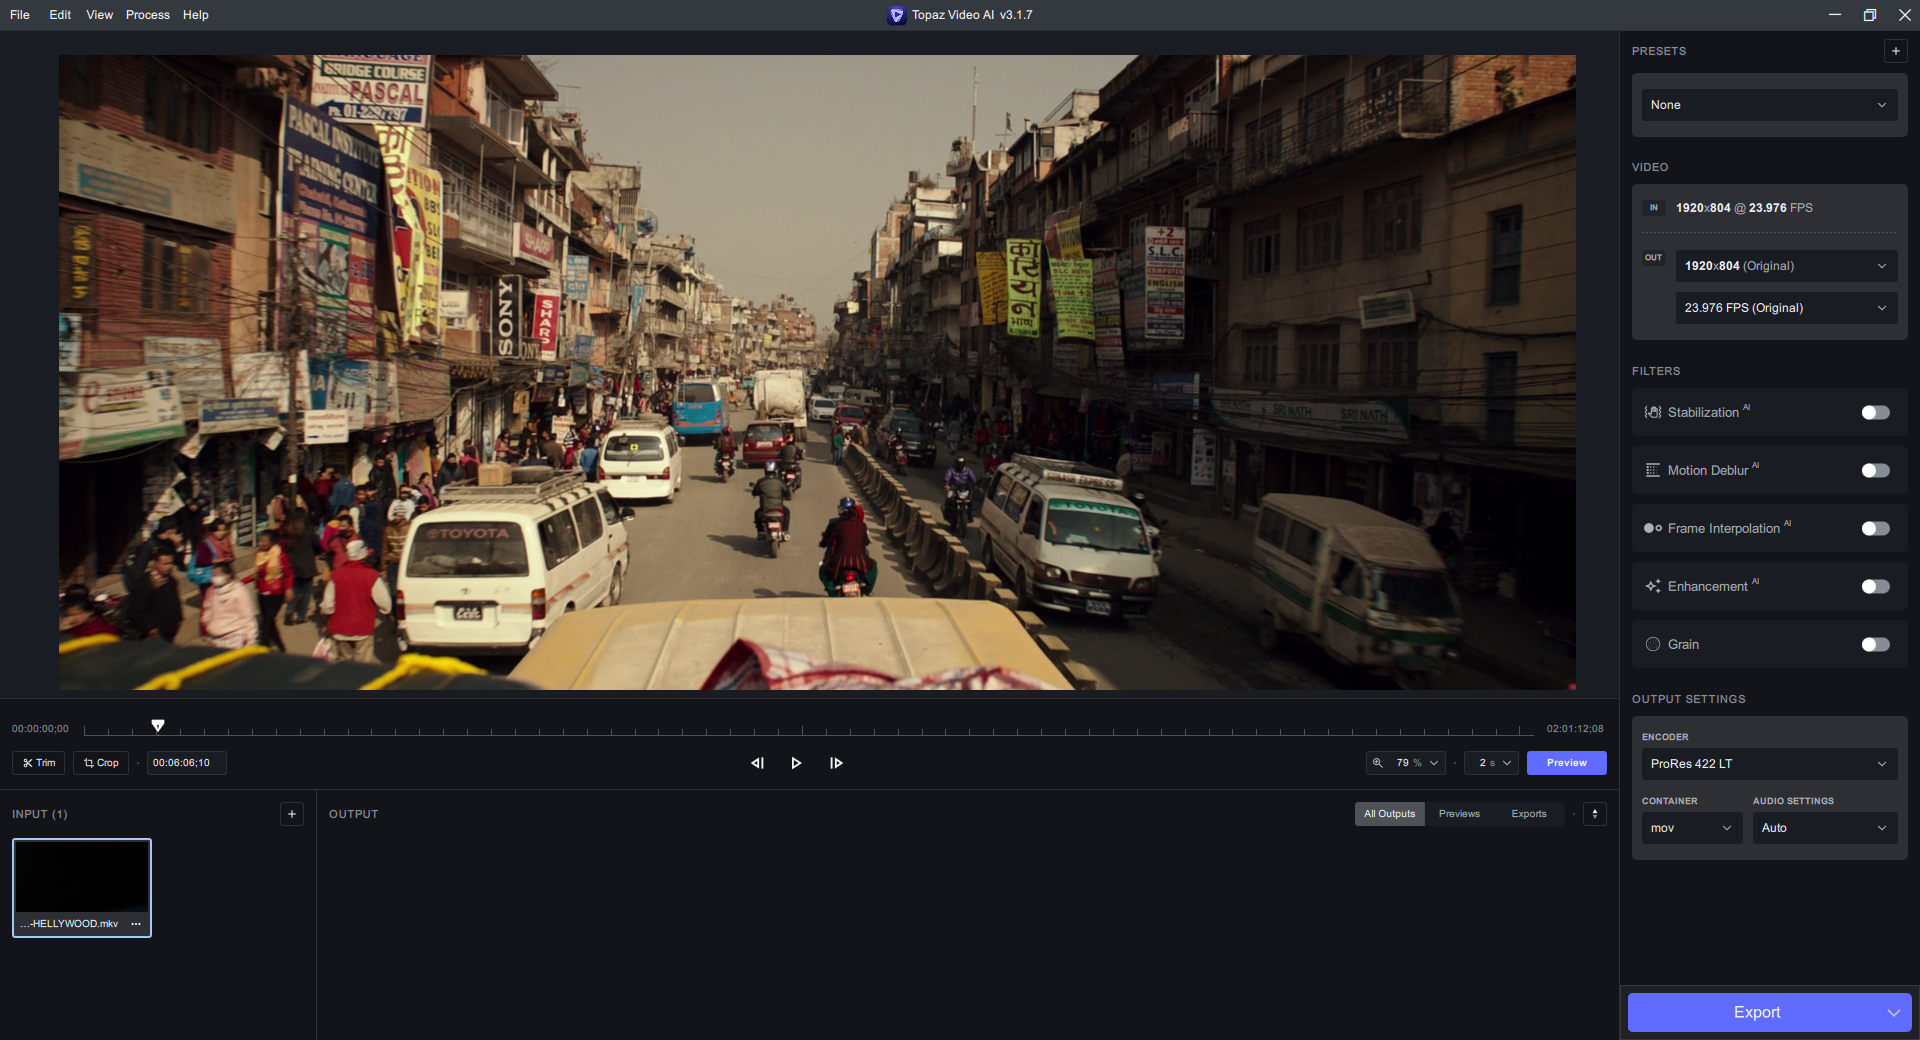1920x1040 pixels.
Task: Click the timeline playhead marker
Action: click(x=158, y=725)
